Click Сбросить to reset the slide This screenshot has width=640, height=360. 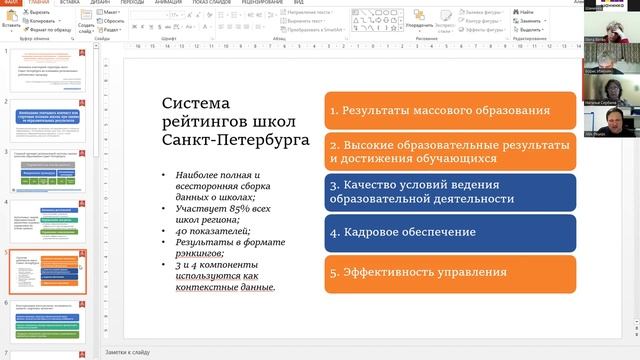110,21
